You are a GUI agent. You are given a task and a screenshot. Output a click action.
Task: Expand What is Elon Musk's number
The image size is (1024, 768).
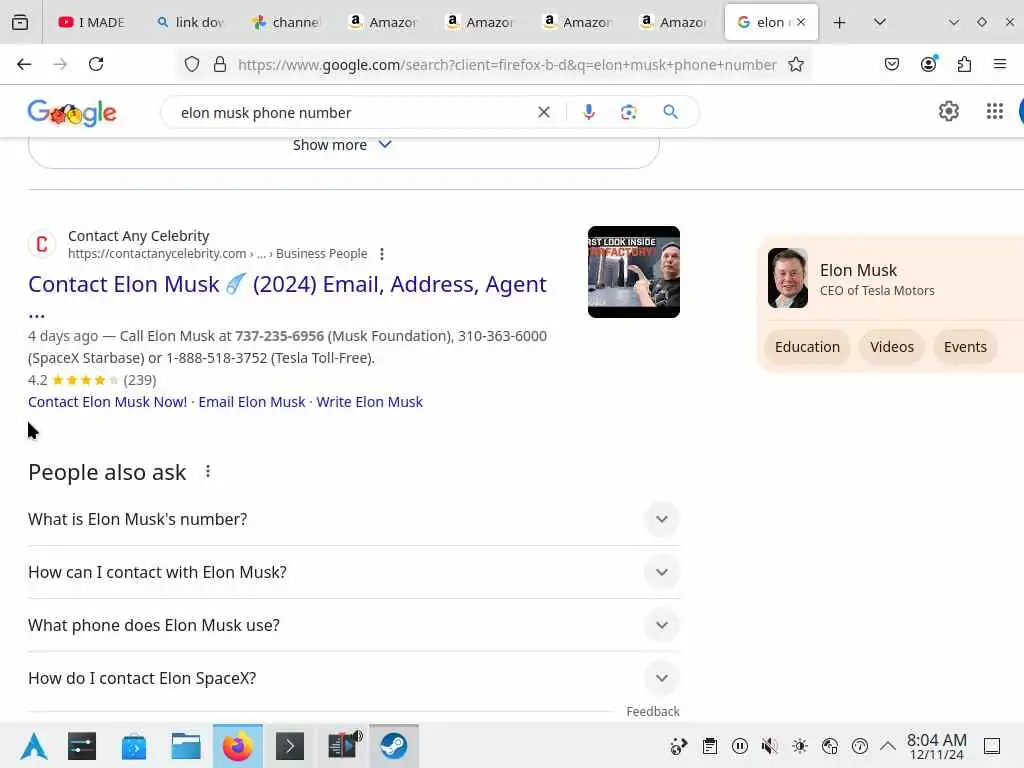[x=353, y=519]
